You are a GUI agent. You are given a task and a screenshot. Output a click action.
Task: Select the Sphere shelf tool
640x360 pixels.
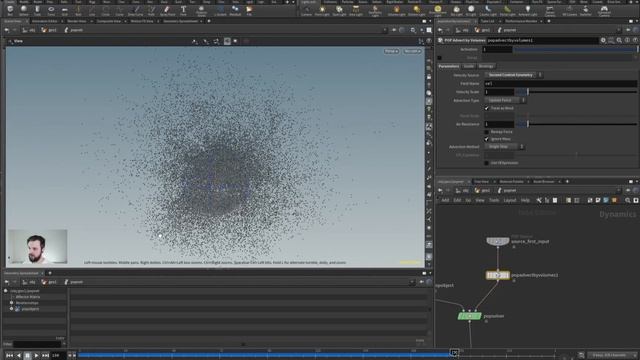coord(24,10)
